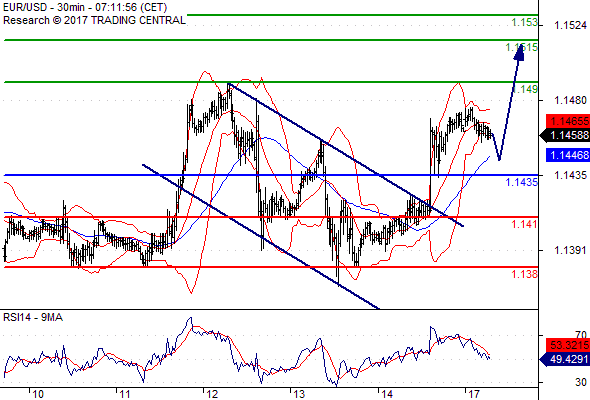Click the 1.1524 price axis value

click(570, 26)
